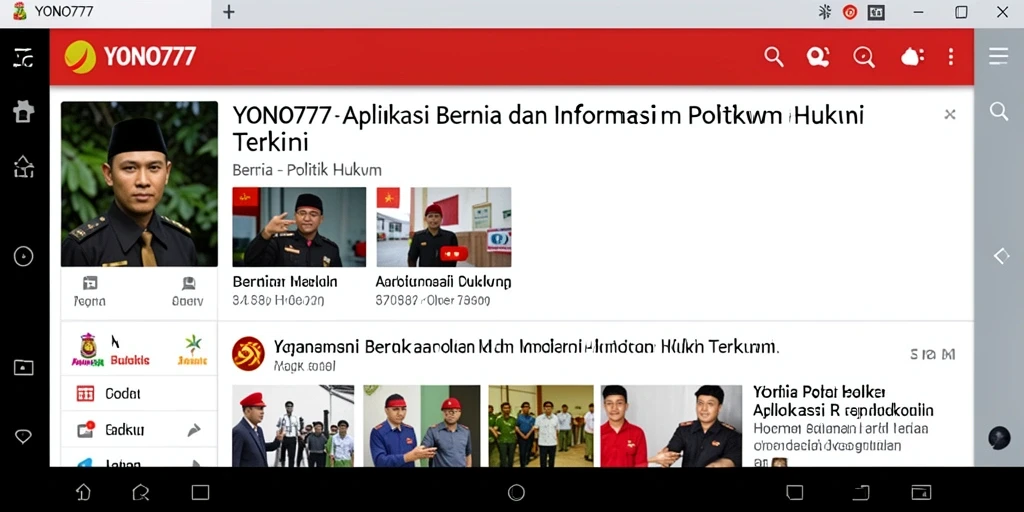Click the dark square icon in title bar
The width and height of the screenshot is (1024, 512).
(x=876, y=12)
